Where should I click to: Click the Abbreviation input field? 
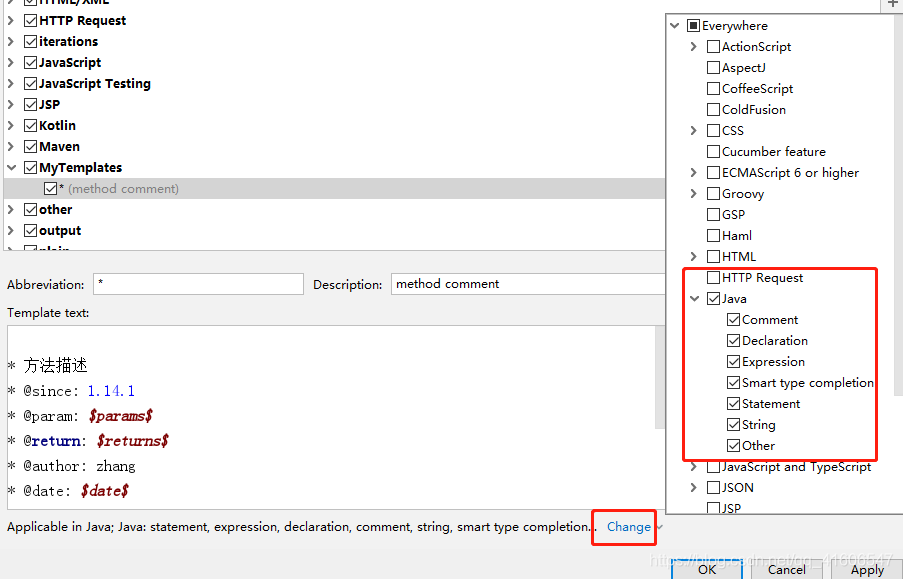(198, 284)
